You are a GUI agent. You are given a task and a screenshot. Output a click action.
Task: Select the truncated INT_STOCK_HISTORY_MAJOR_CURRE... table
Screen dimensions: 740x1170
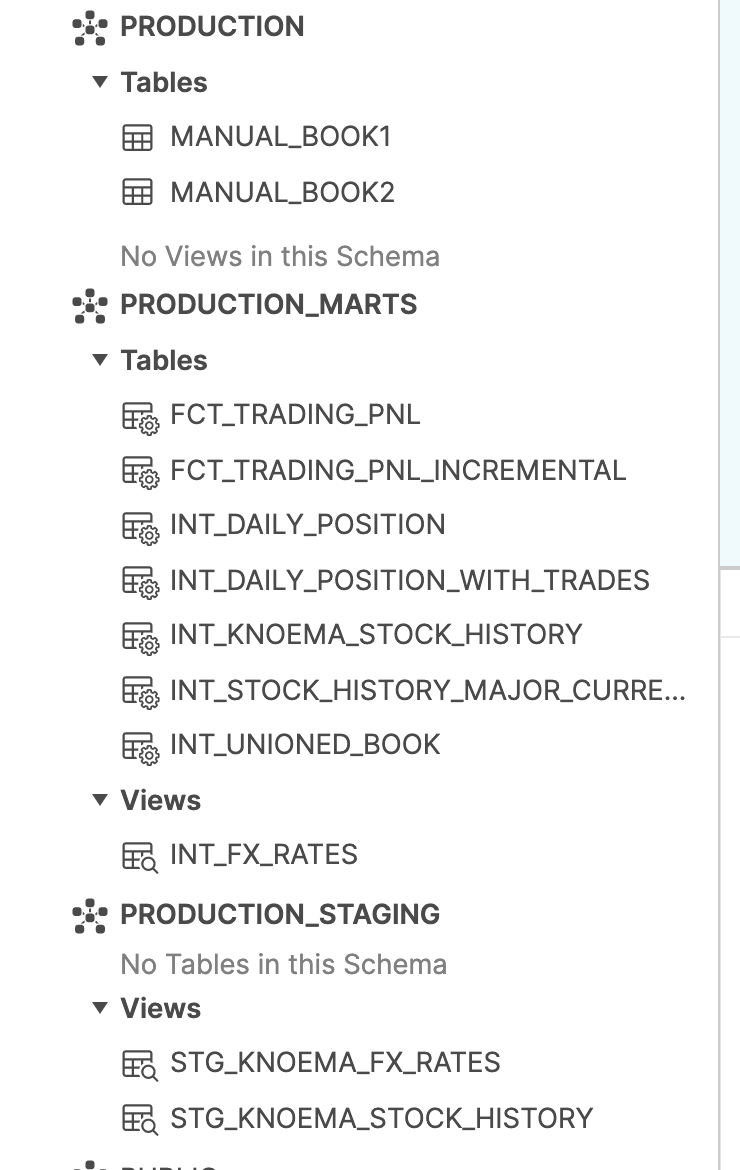coord(428,691)
